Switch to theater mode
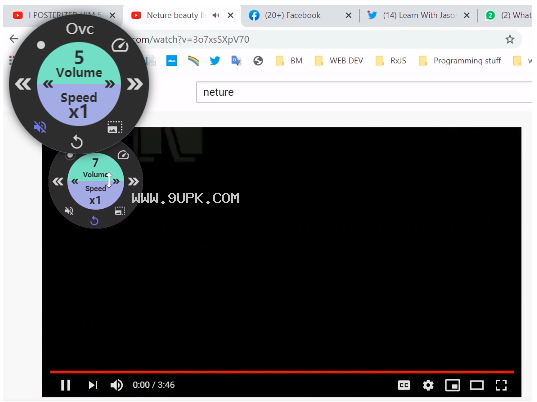The width and height of the screenshot is (537, 402). pos(477,385)
